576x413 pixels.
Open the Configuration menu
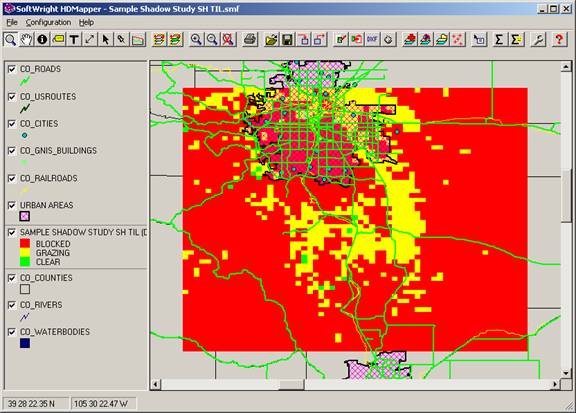(48, 22)
